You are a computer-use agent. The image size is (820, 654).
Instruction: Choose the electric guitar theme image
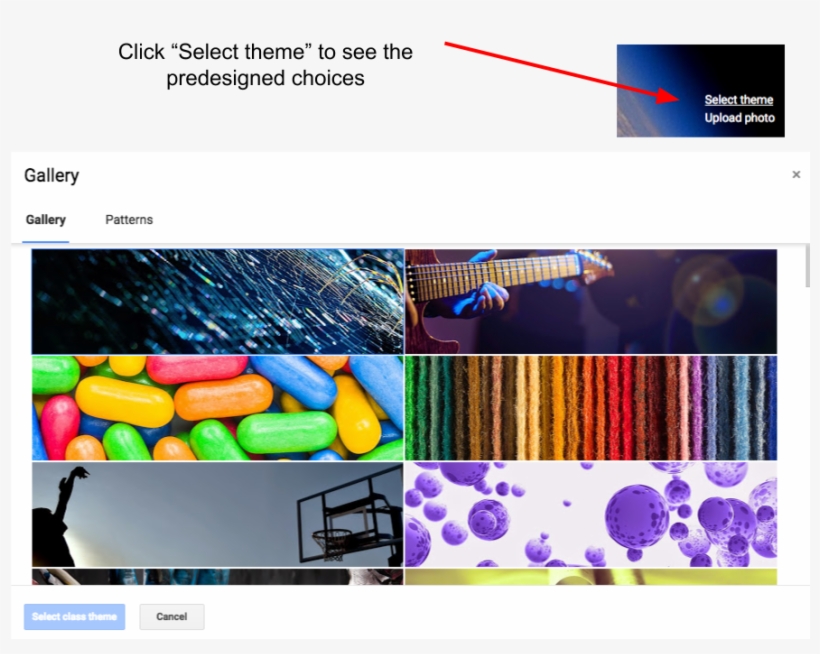tap(591, 302)
